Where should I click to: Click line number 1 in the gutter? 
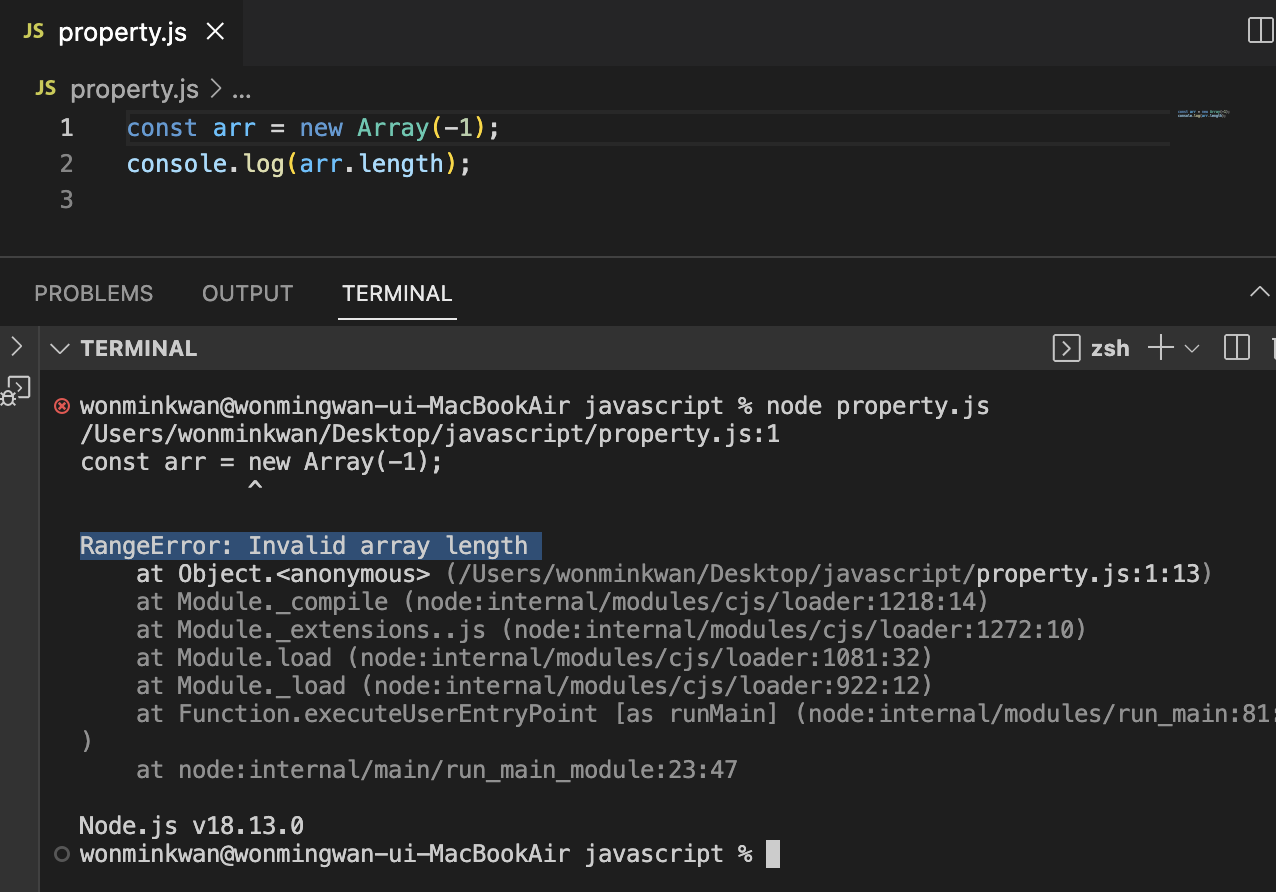click(x=66, y=128)
